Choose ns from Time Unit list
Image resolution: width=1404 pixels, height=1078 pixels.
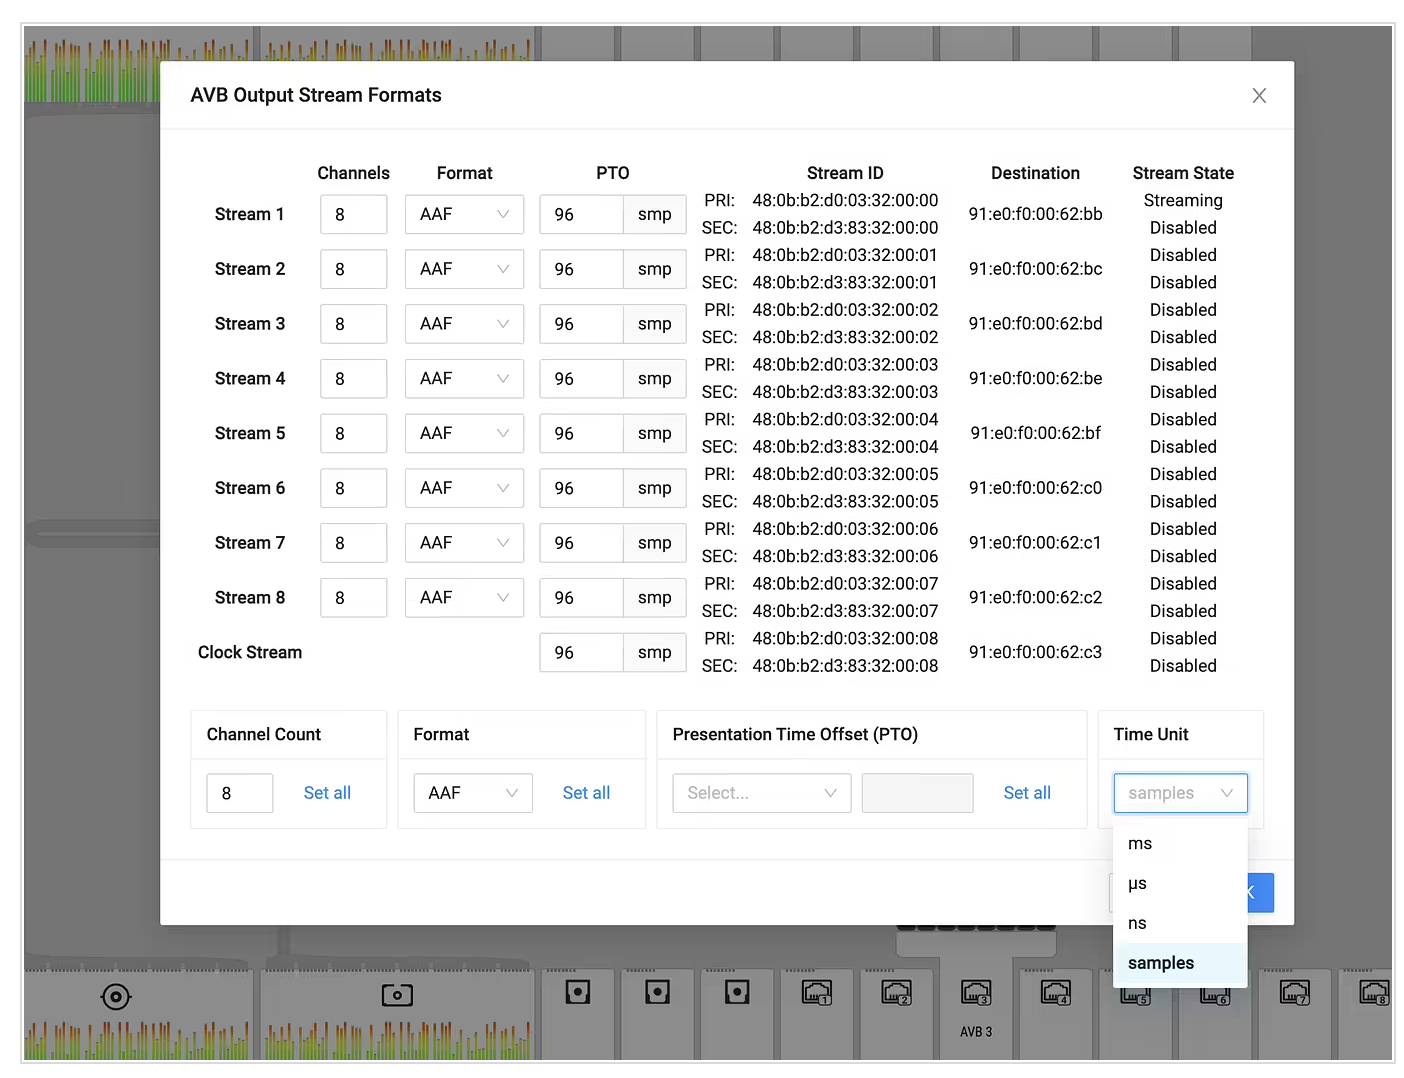[1180, 924]
